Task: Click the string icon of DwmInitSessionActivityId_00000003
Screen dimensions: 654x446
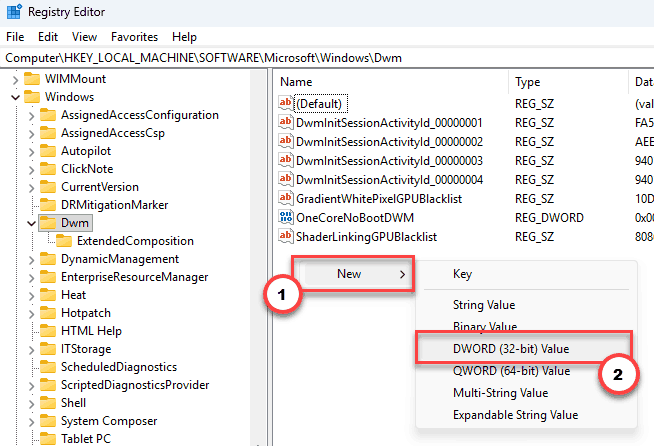Action: click(286, 160)
